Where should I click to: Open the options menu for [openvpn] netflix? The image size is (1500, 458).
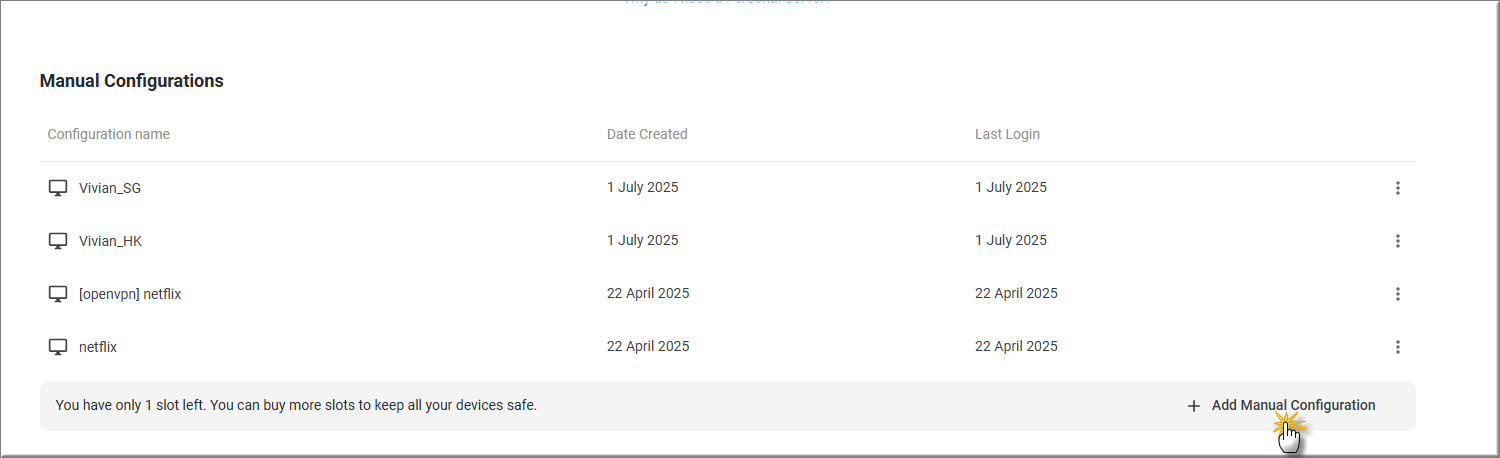(x=1397, y=294)
